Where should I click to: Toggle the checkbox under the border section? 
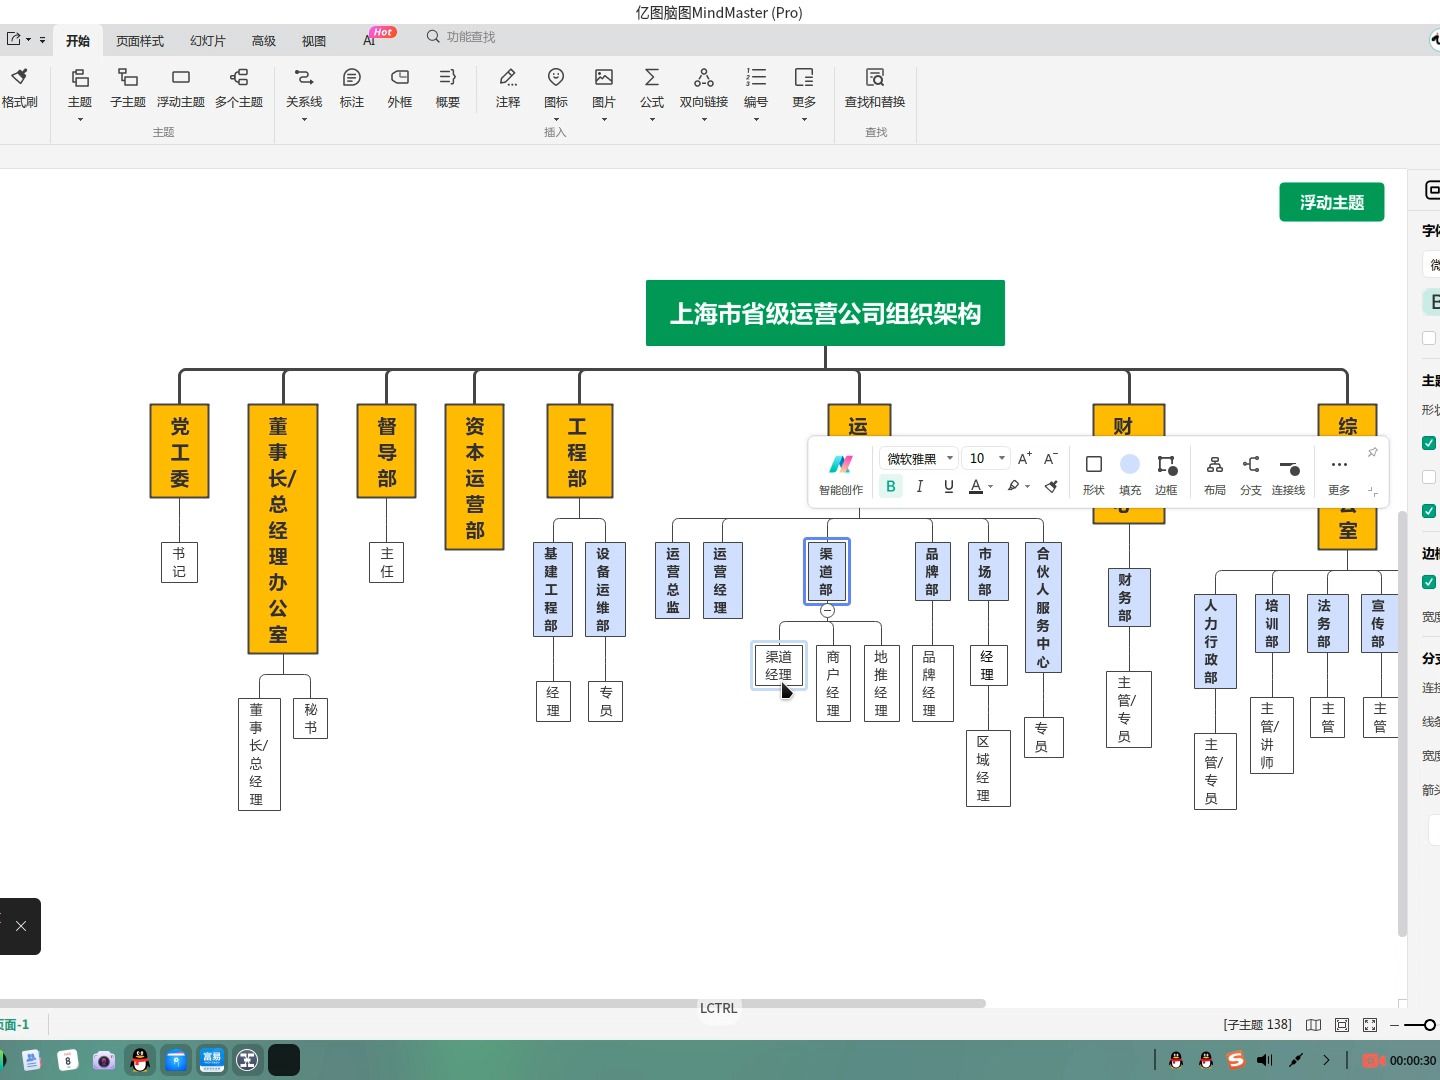pyautogui.click(x=1429, y=582)
